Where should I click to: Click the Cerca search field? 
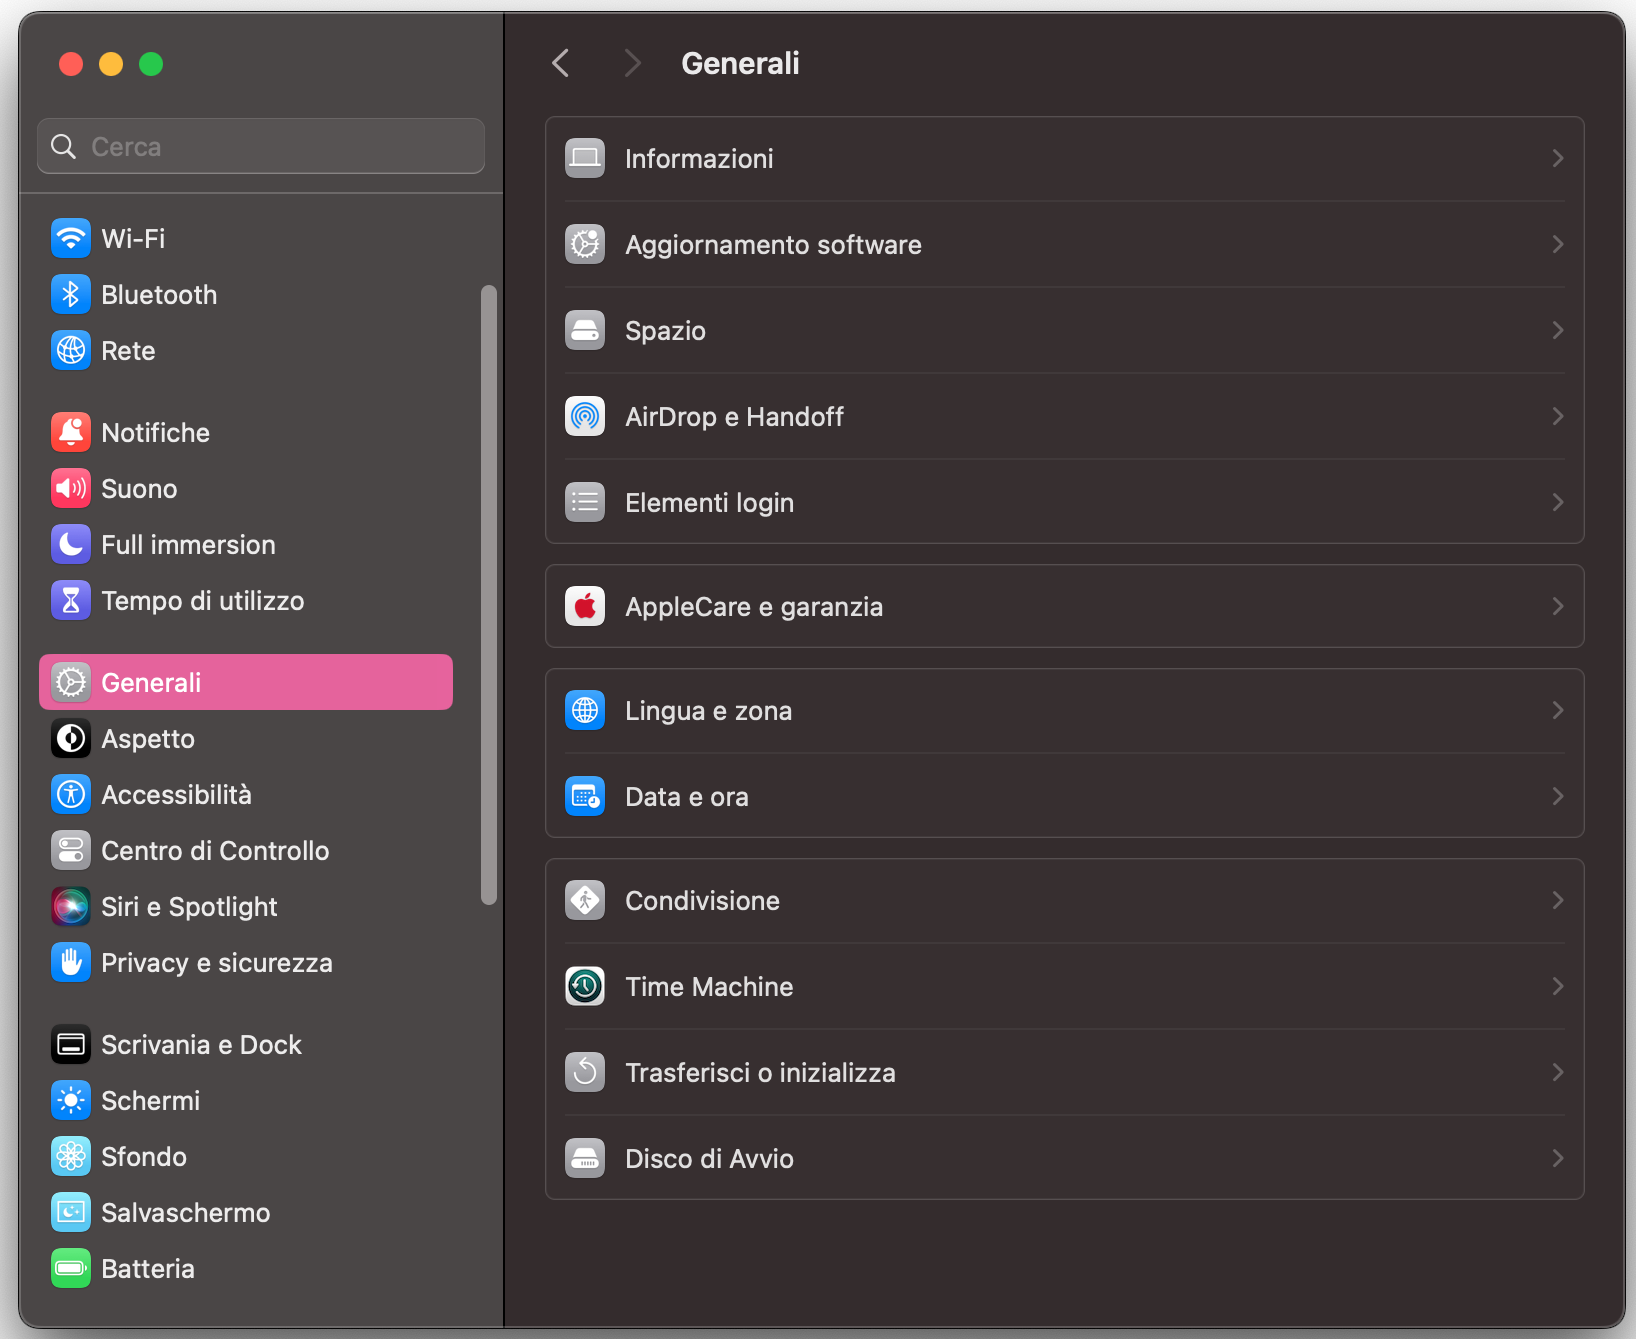point(260,146)
